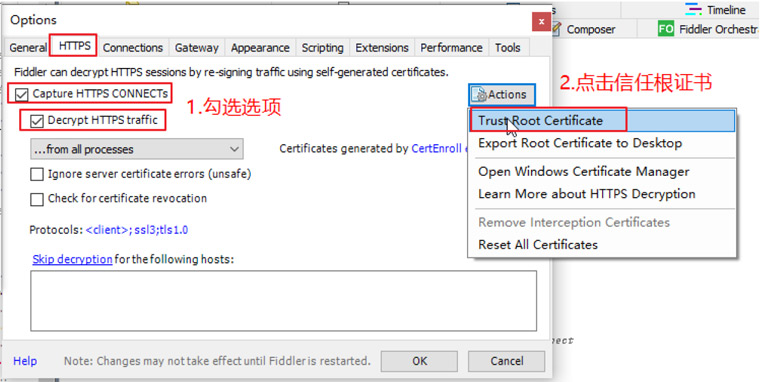
Task: Enable Check for certificate revocation
Action: tap(37, 199)
